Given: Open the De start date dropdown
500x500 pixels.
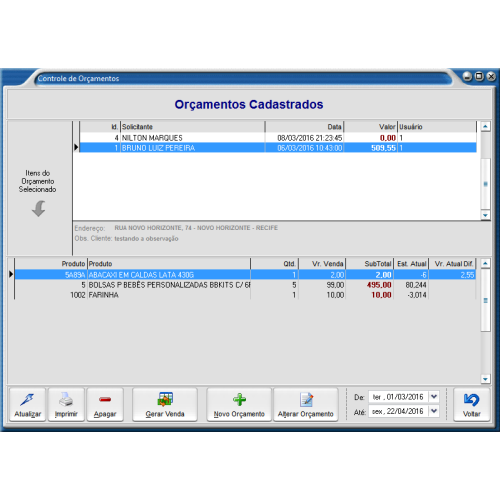Looking at the screenshot, I should (434, 397).
